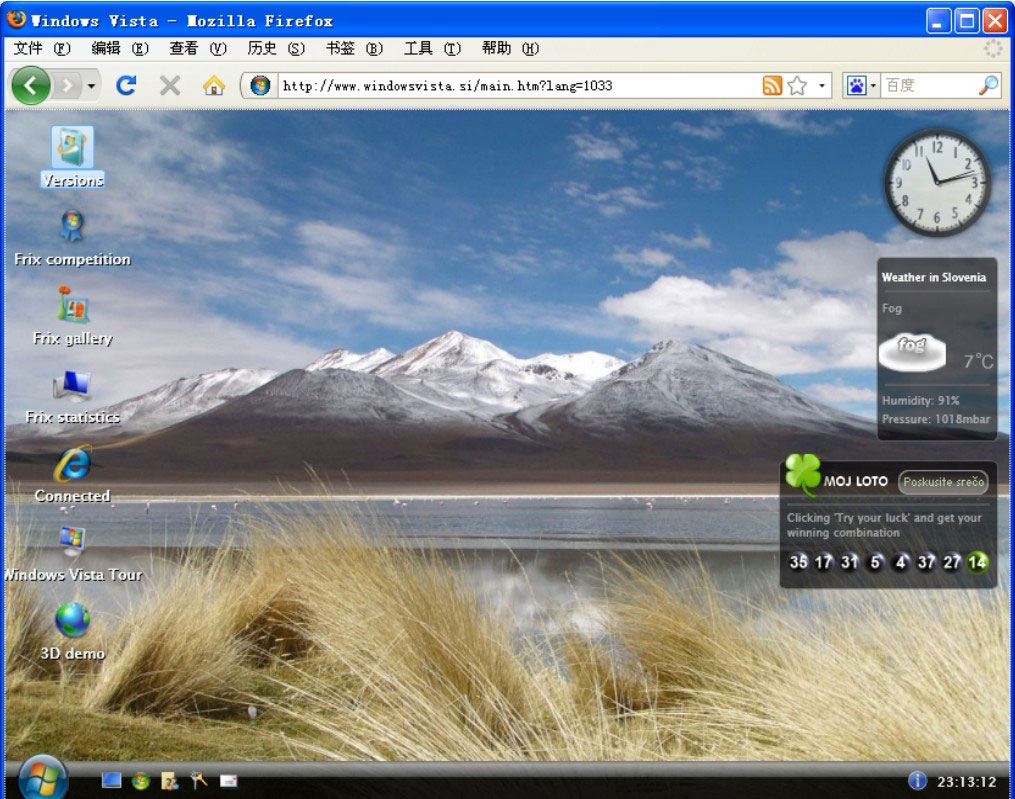Screen dimensions: 1015x799
Task: Click the Firefox back button
Action: [x=30, y=85]
